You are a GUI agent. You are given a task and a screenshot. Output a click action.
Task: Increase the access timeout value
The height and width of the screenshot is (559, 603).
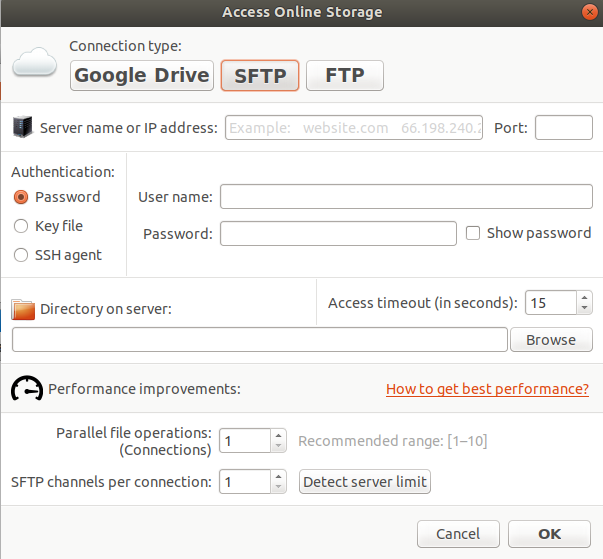[585, 298]
